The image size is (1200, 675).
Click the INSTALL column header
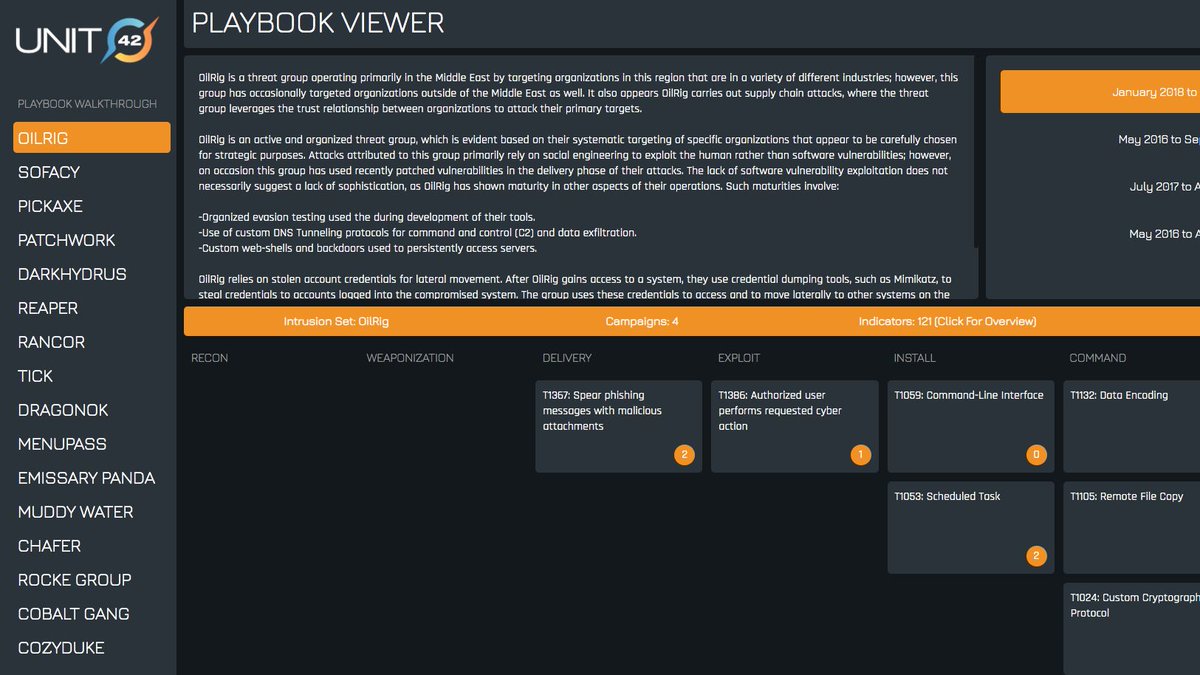pyautogui.click(x=915, y=358)
